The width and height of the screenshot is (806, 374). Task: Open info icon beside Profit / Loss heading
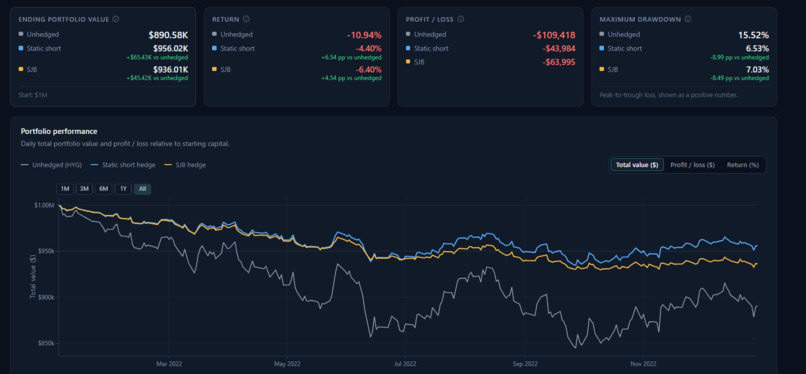click(x=461, y=19)
